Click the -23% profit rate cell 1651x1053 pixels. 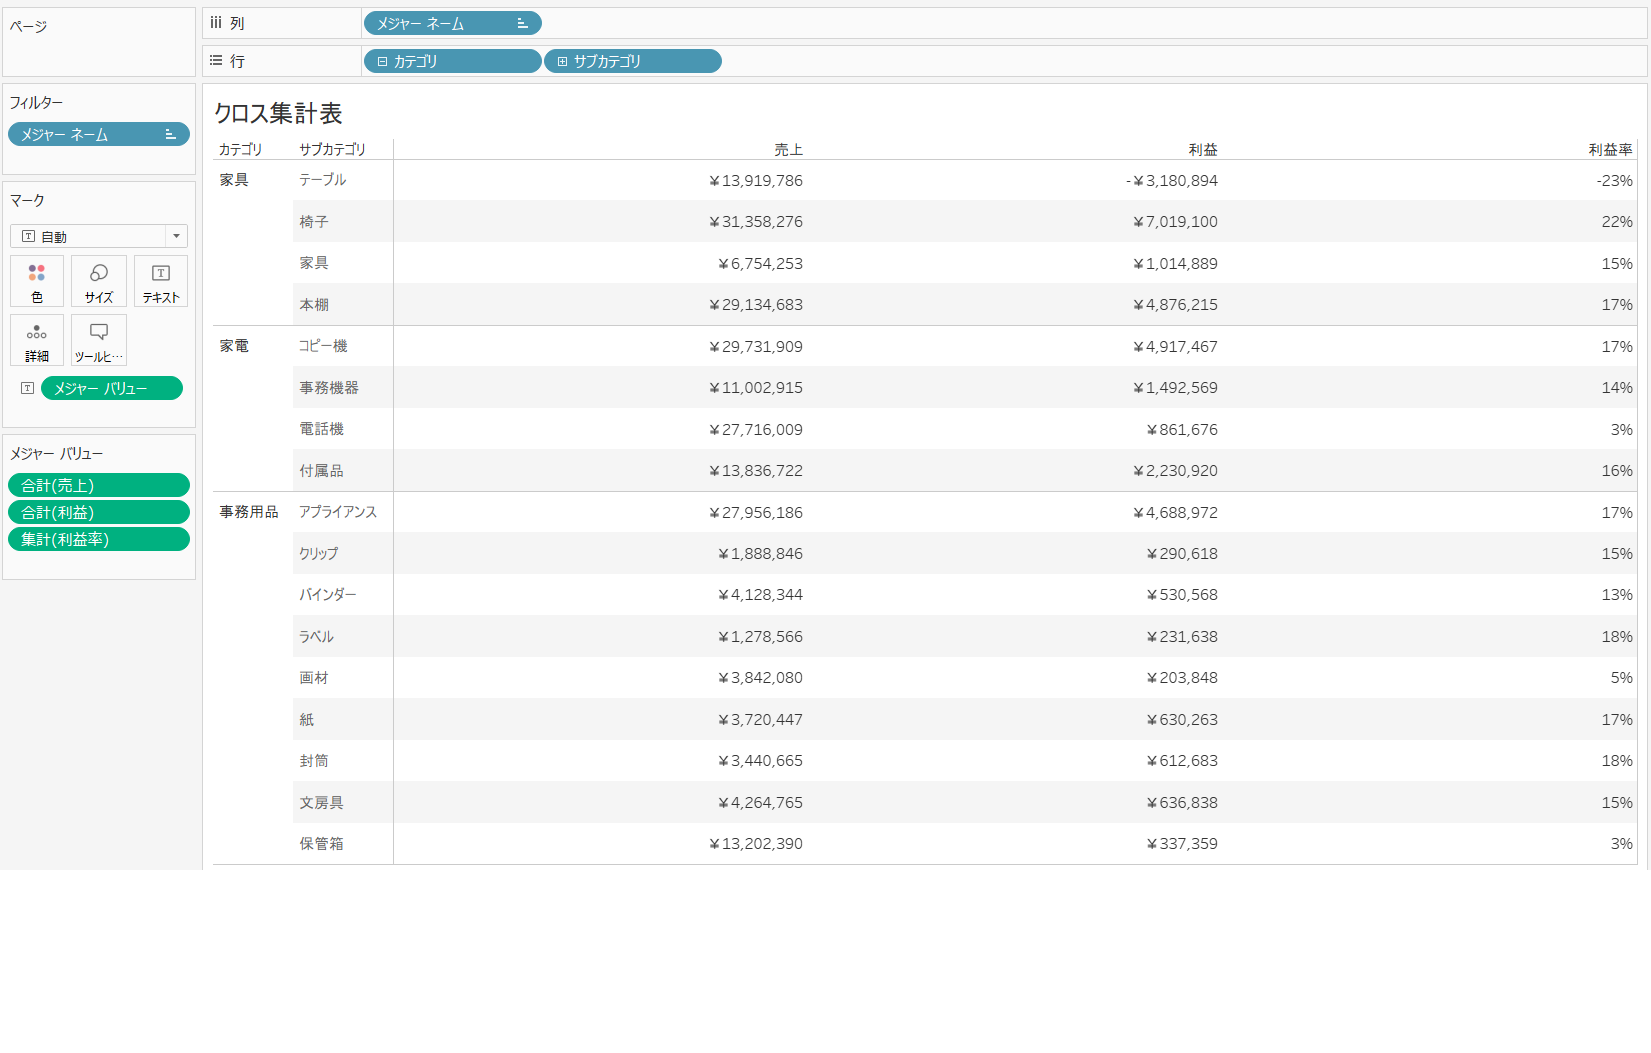(1614, 181)
